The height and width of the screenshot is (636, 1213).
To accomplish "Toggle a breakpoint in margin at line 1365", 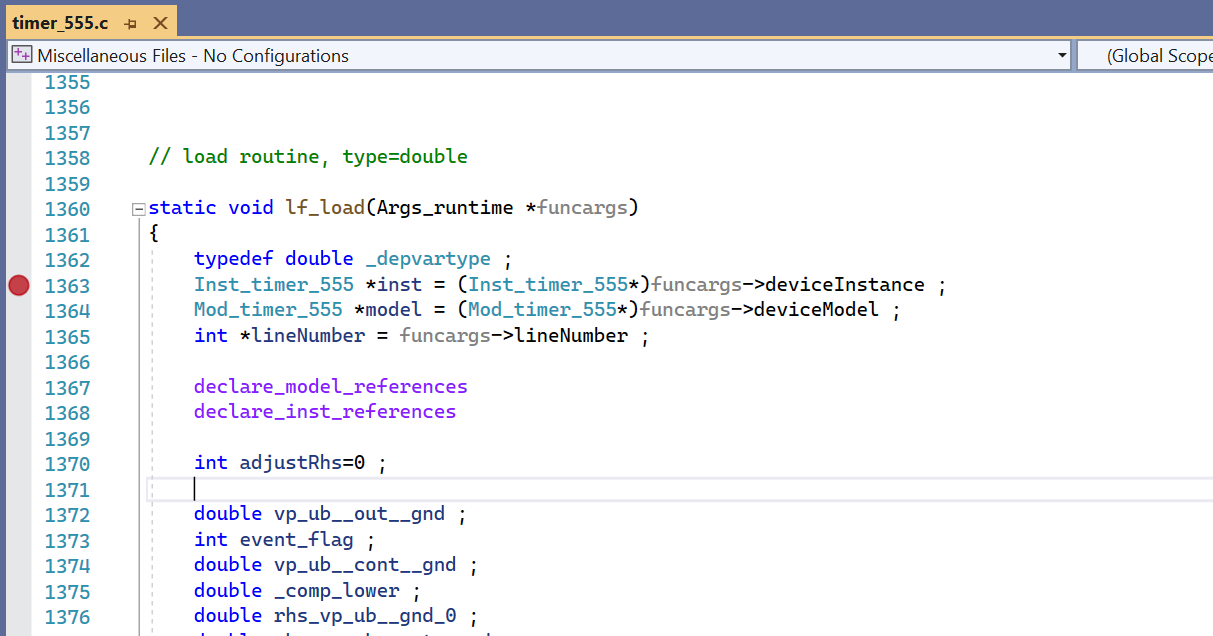I will click(18, 336).
